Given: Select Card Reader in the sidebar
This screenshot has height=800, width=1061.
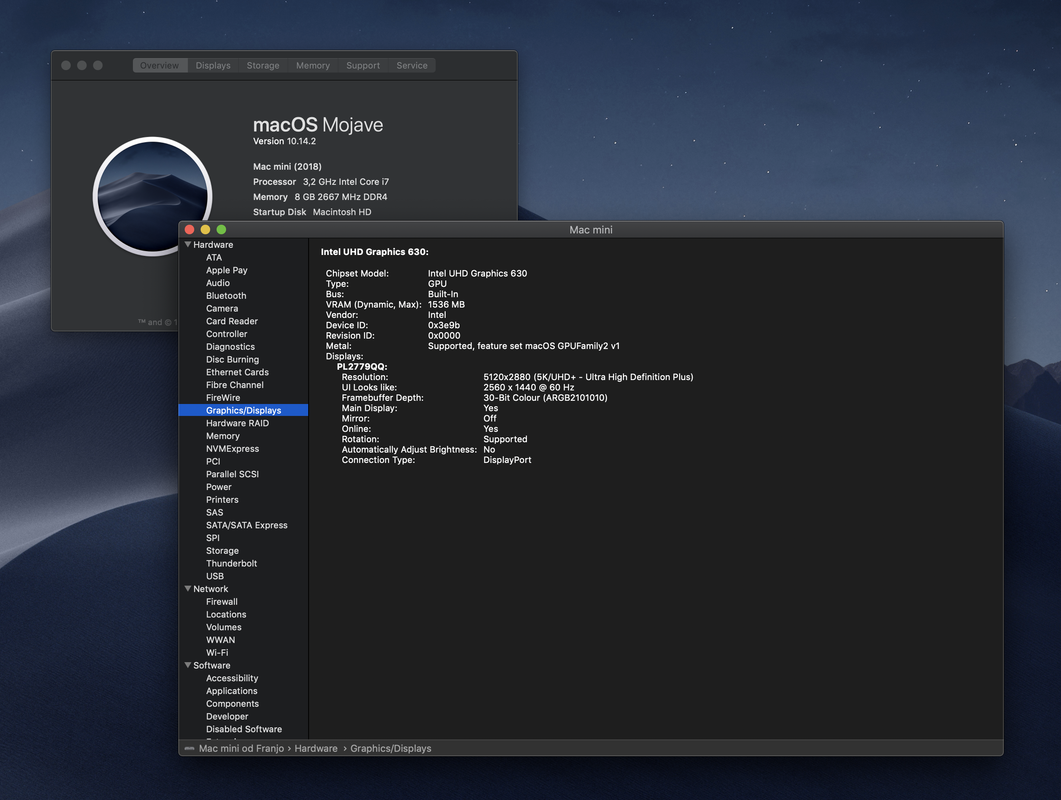Looking at the screenshot, I should [x=232, y=321].
